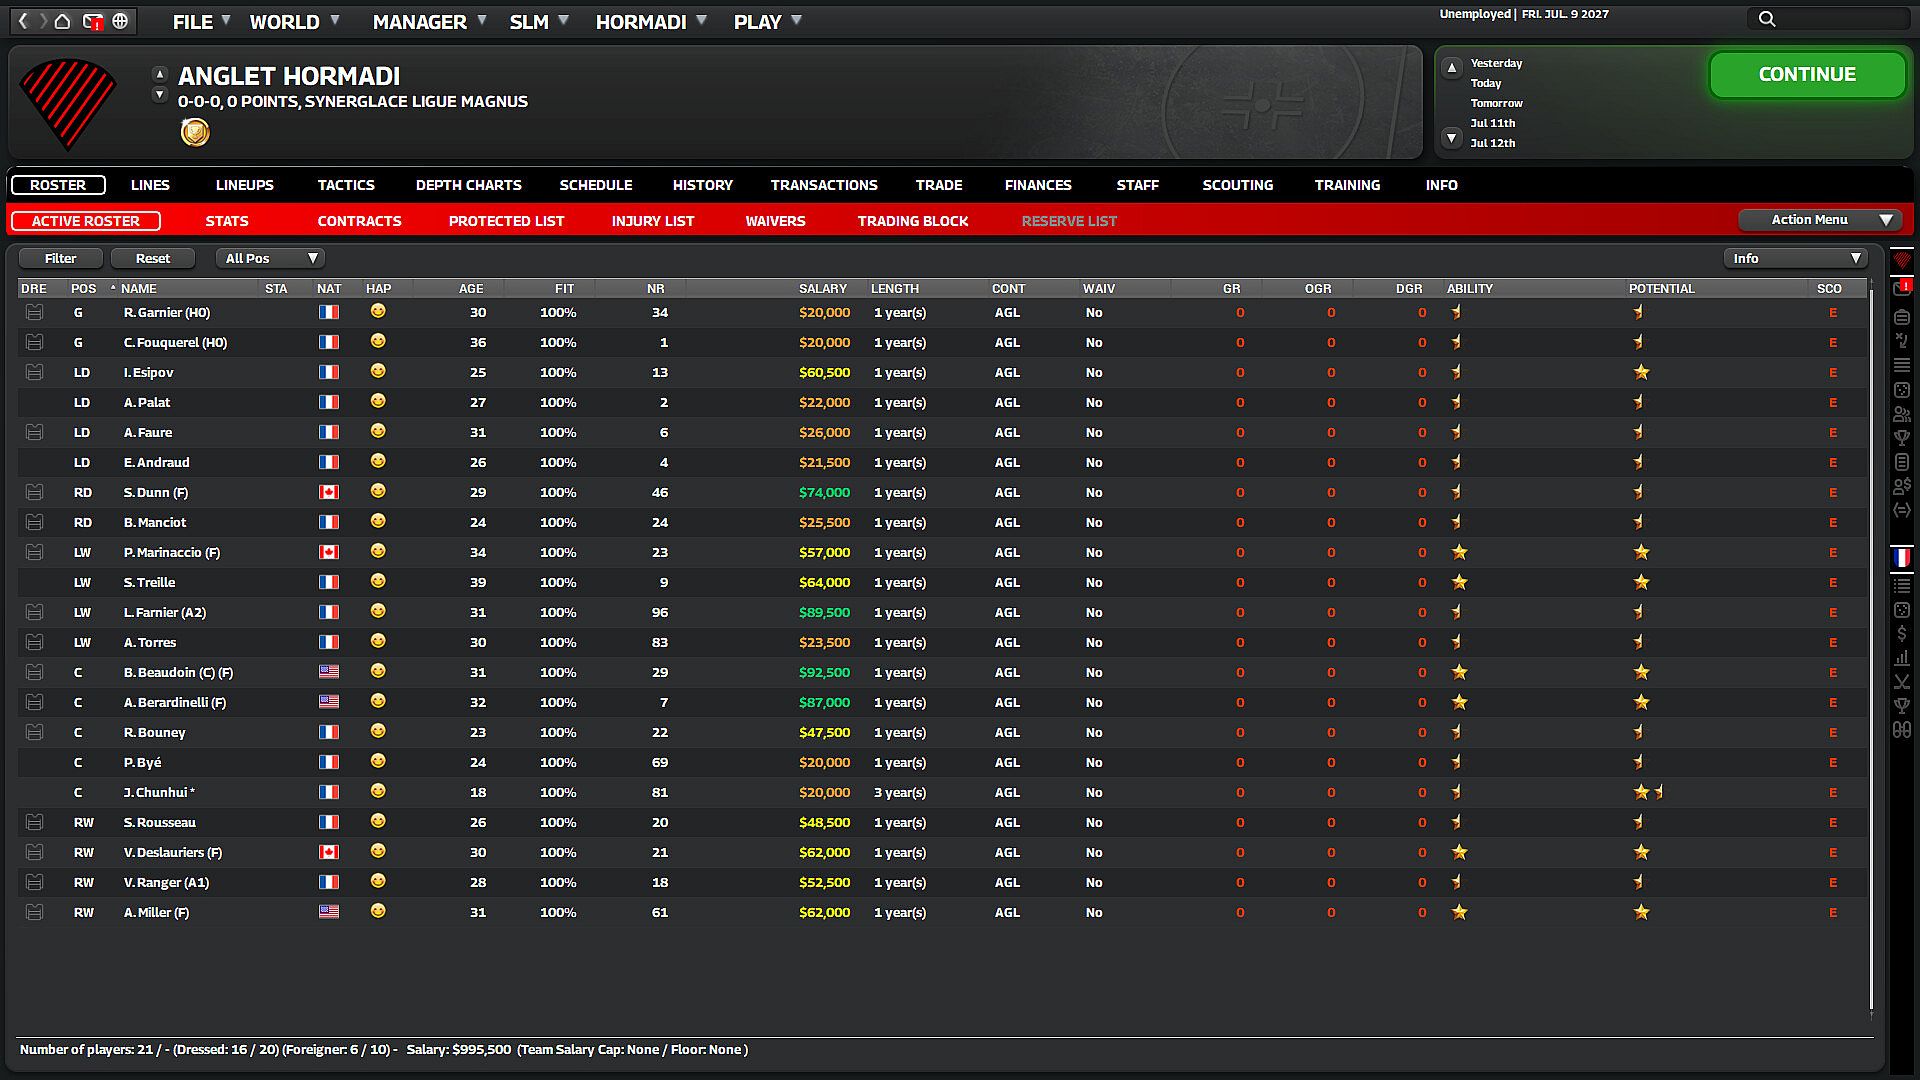This screenshot has height=1080, width=1920.
Task: Open the mail inbox with alert badge
Action: [92, 21]
